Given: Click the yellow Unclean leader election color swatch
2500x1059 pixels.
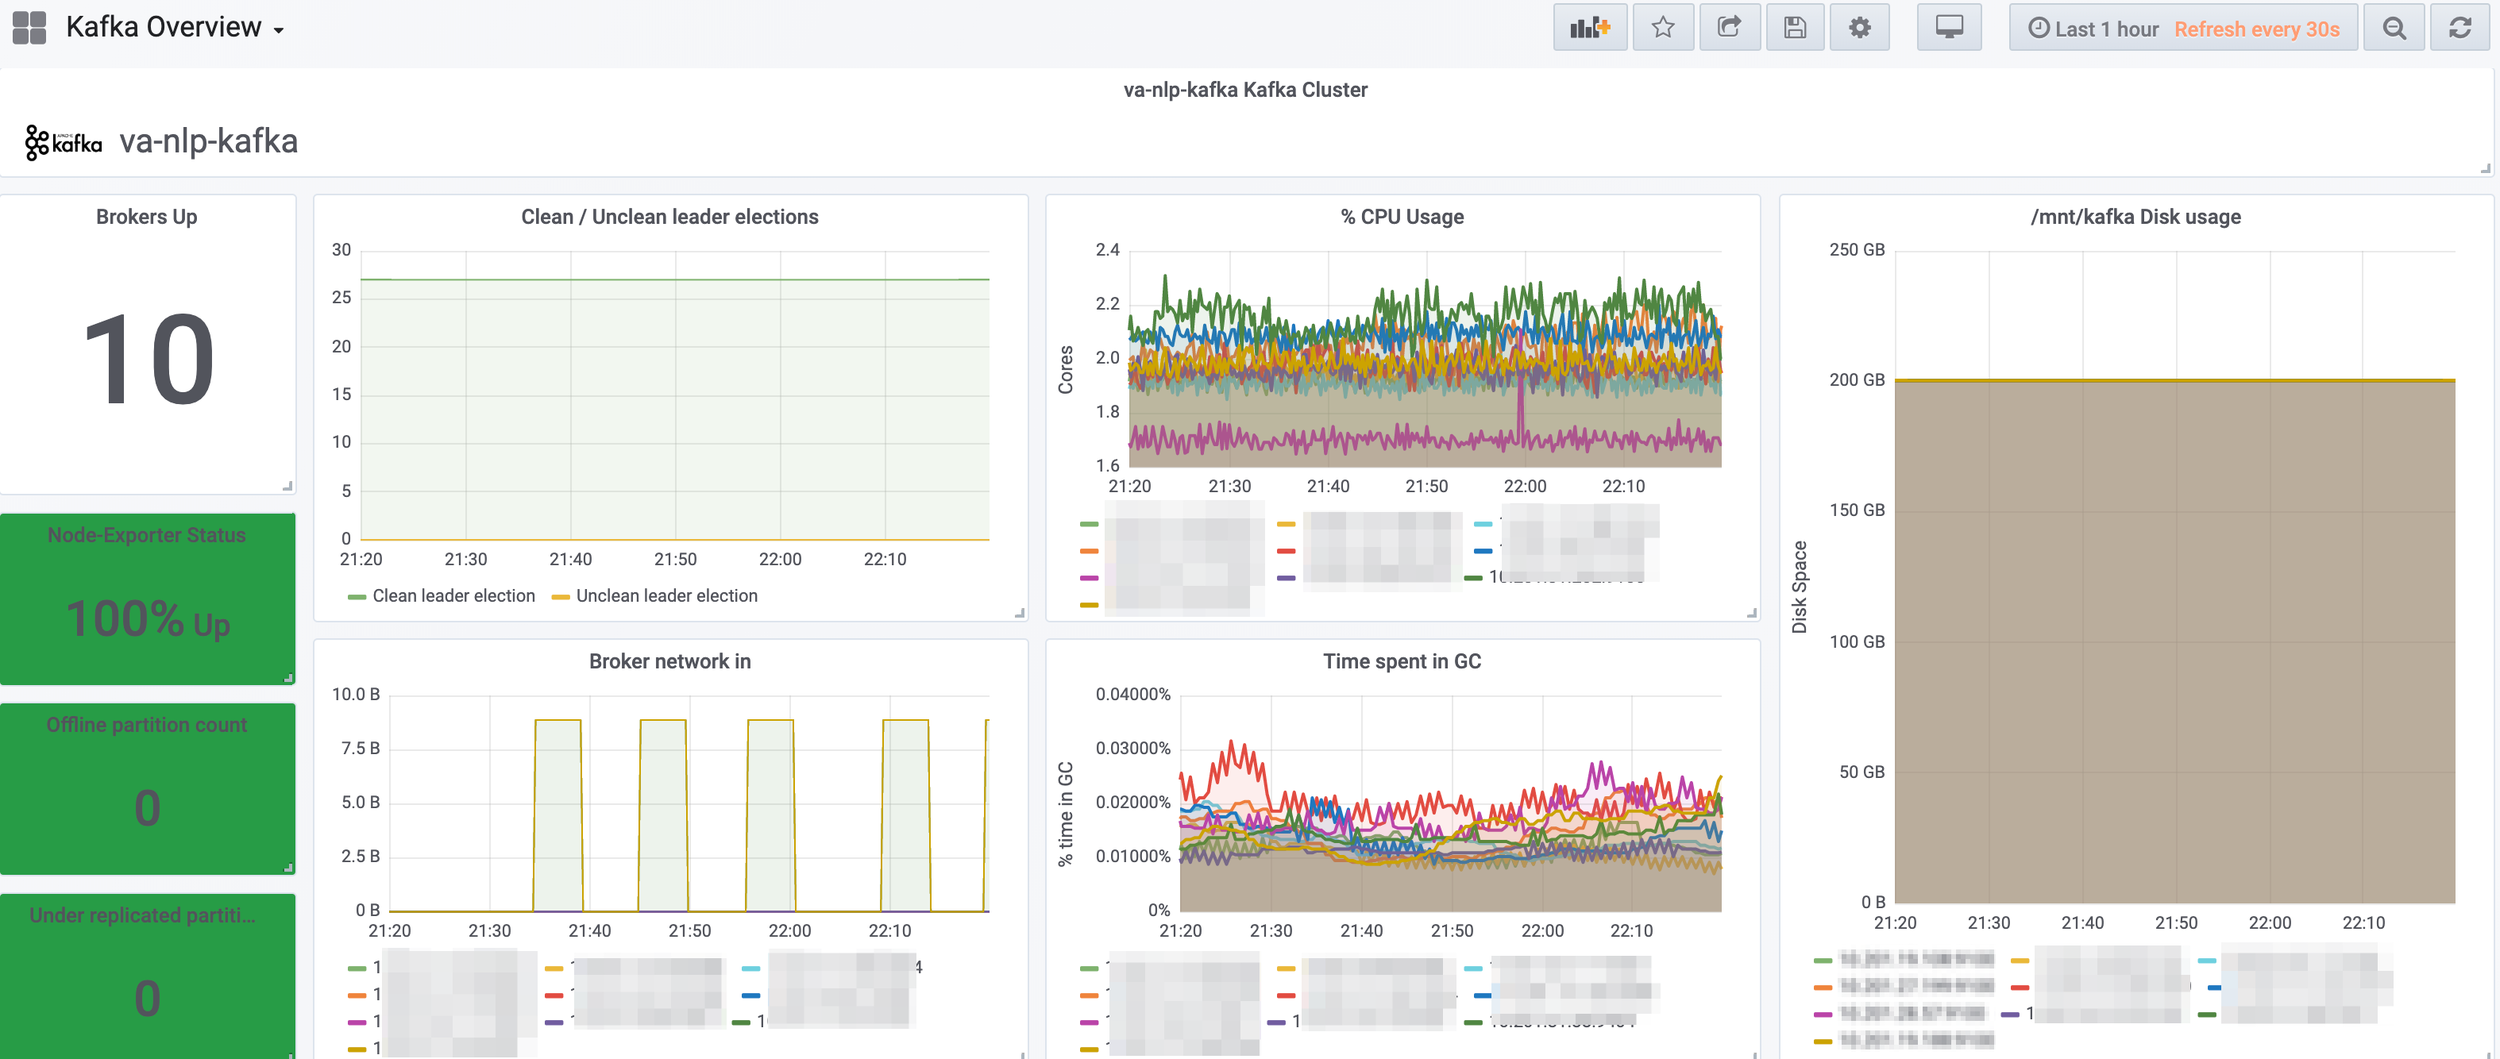Looking at the screenshot, I should (560, 597).
